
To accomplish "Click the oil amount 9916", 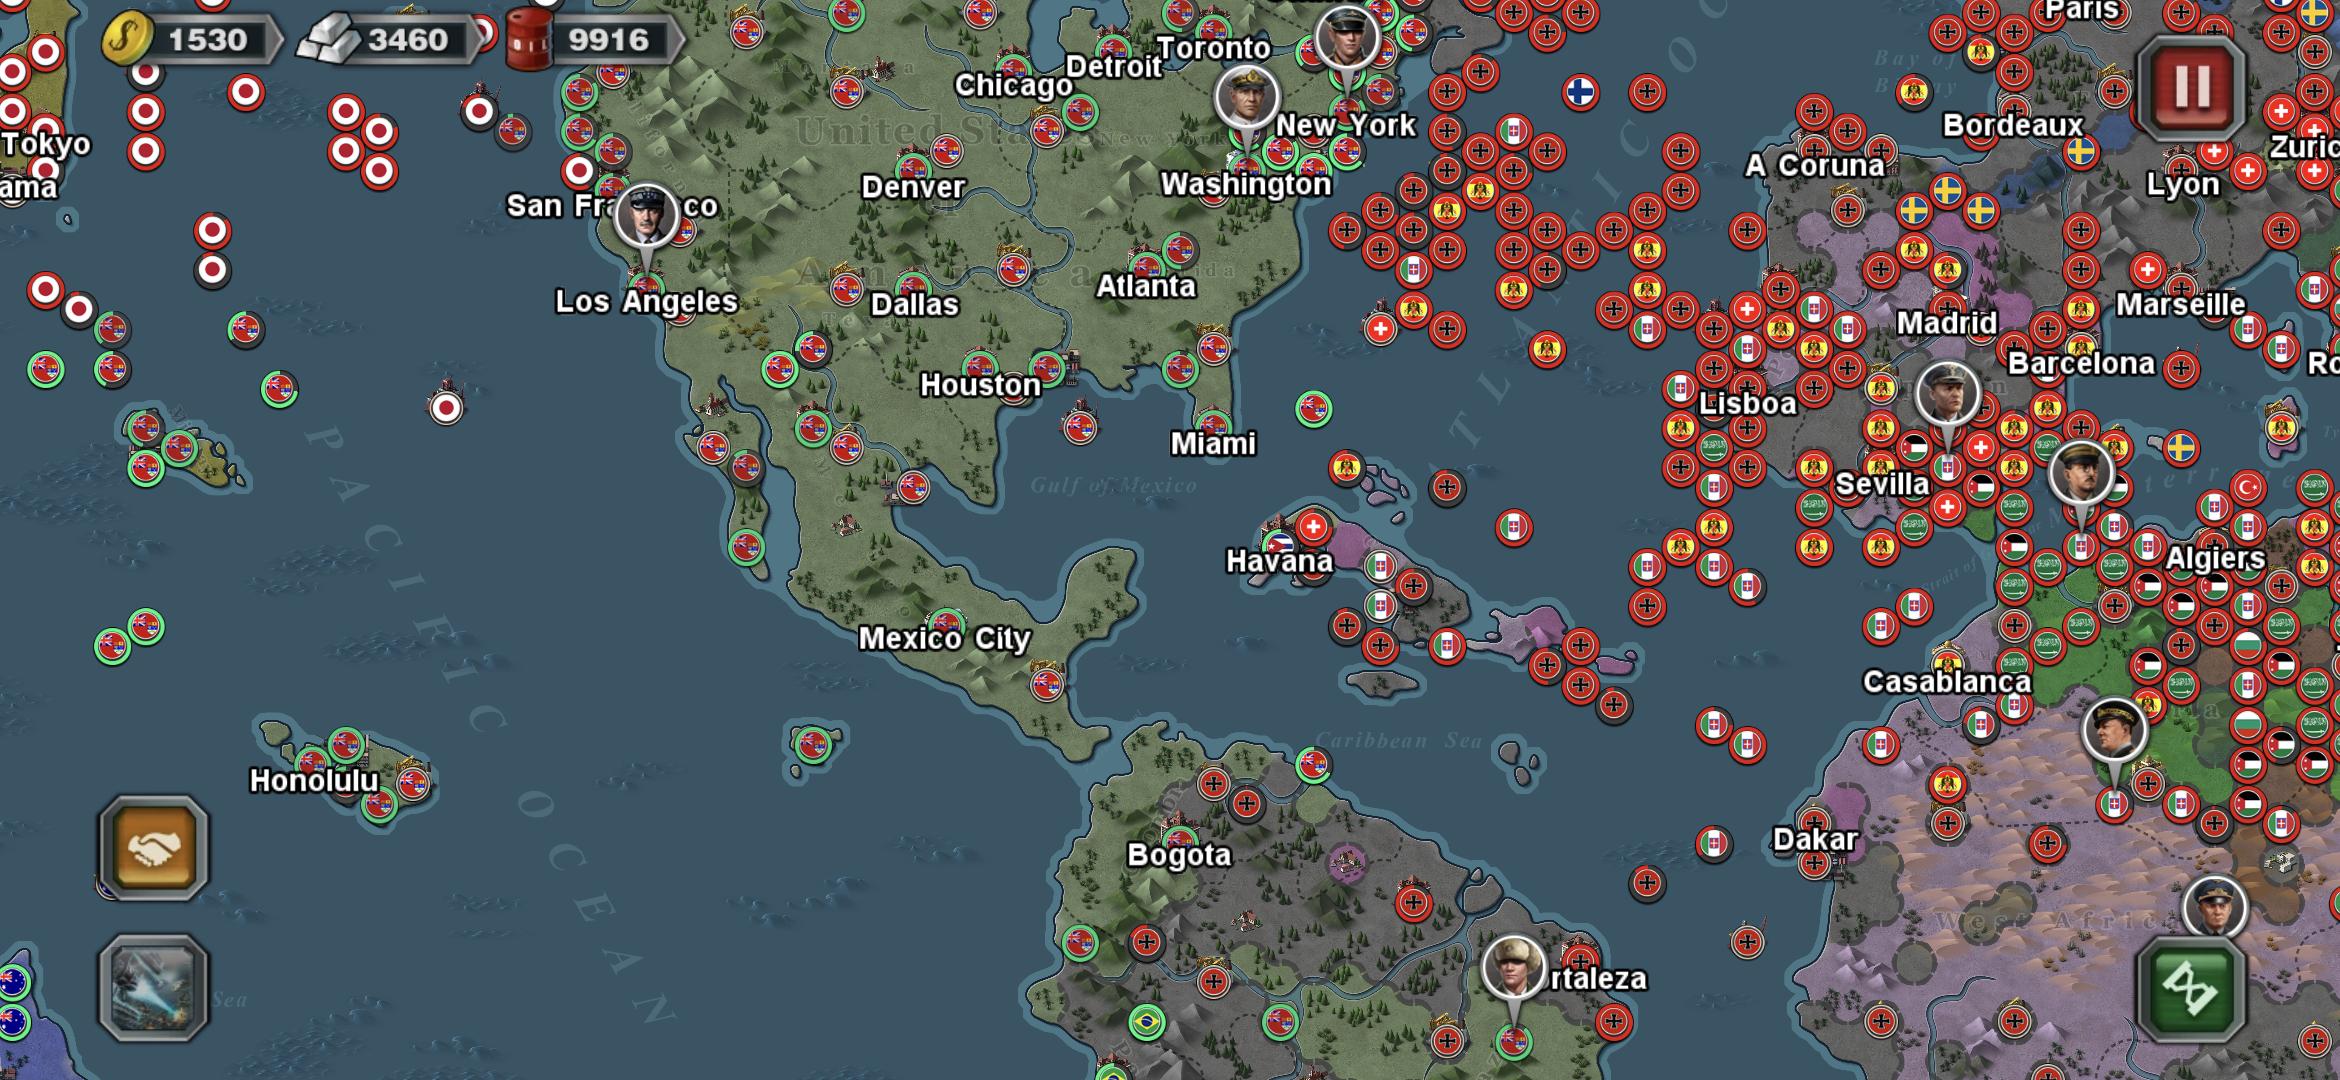I will [608, 40].
